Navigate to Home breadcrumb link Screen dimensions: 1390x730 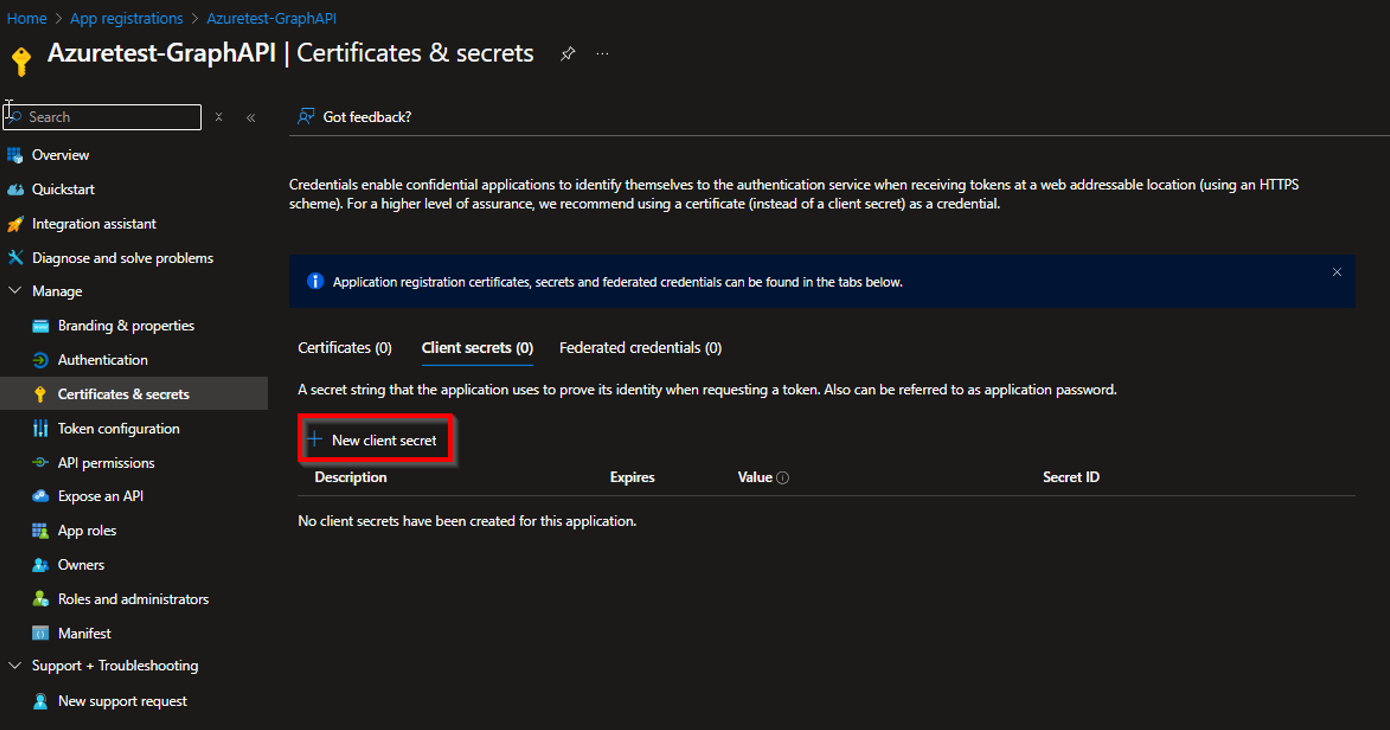click(27, 18)
